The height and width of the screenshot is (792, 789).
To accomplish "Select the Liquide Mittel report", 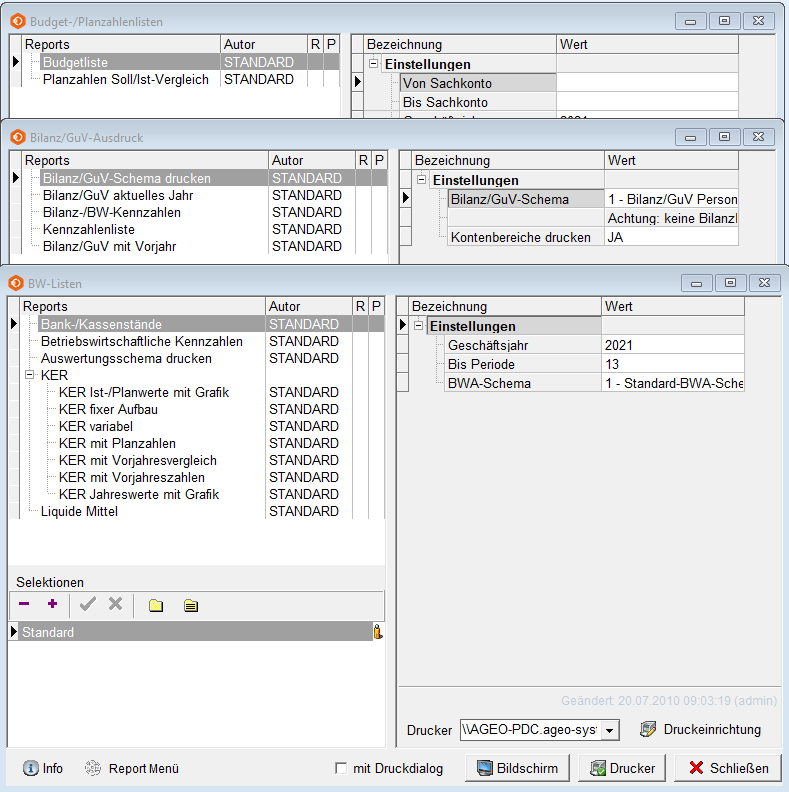I will [79, 511].
